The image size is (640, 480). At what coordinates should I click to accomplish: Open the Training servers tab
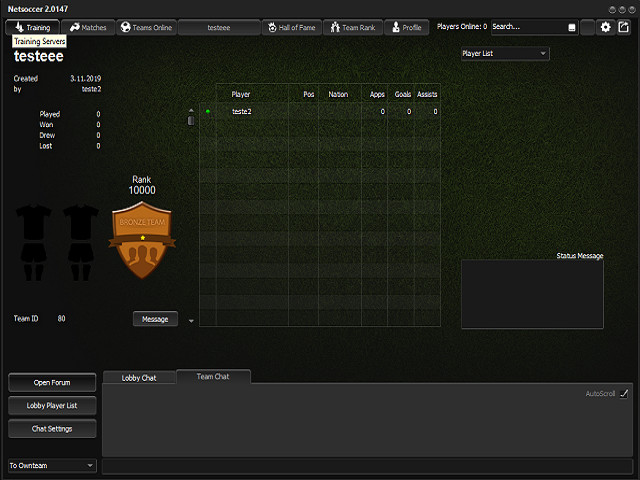(34, 27)
